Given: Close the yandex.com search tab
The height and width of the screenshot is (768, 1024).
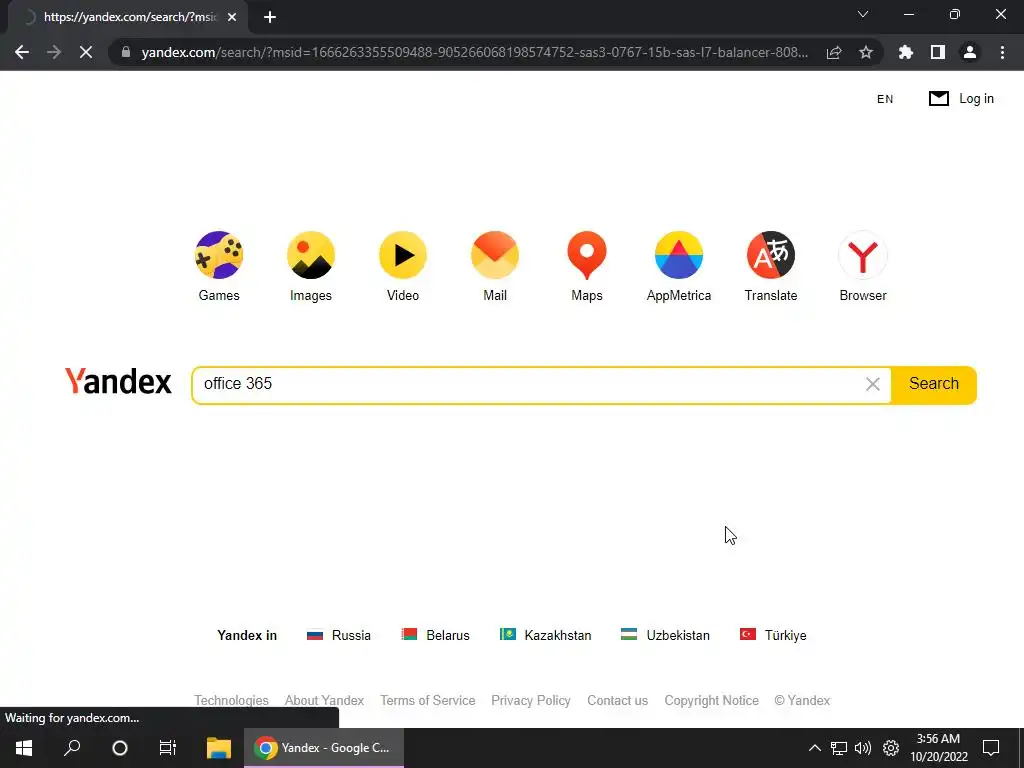Looking at the screenshot, I should pyautogui.click(x=232, y=17).
